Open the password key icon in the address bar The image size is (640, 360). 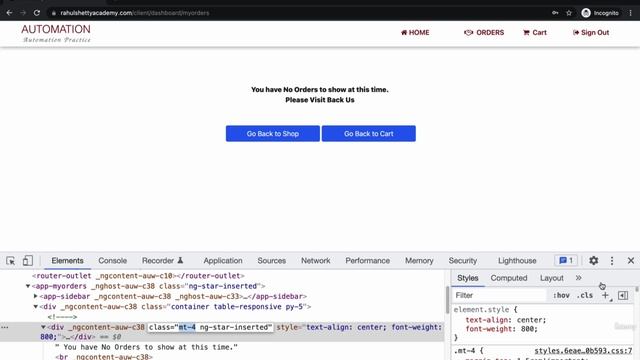pos(555,13)
